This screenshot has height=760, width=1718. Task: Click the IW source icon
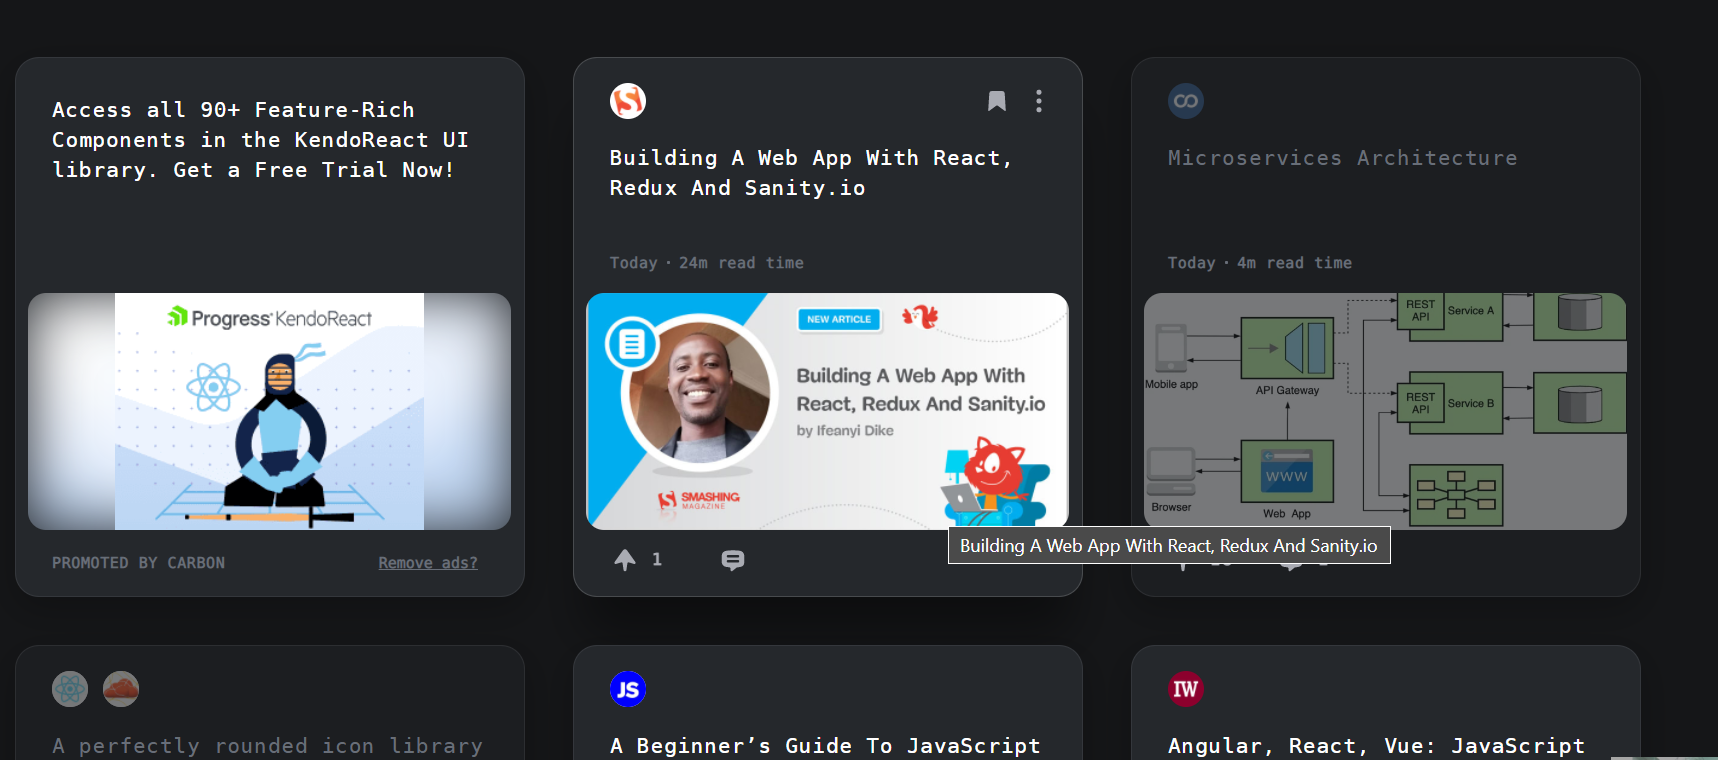click(1186, 689)
